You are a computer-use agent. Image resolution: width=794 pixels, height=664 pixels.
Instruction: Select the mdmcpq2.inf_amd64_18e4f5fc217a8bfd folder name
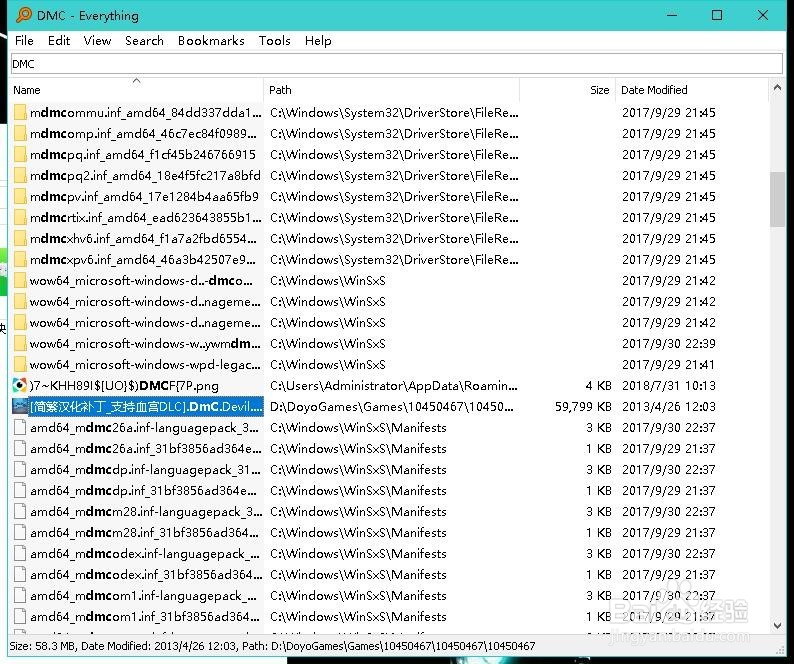pos(145,175)
